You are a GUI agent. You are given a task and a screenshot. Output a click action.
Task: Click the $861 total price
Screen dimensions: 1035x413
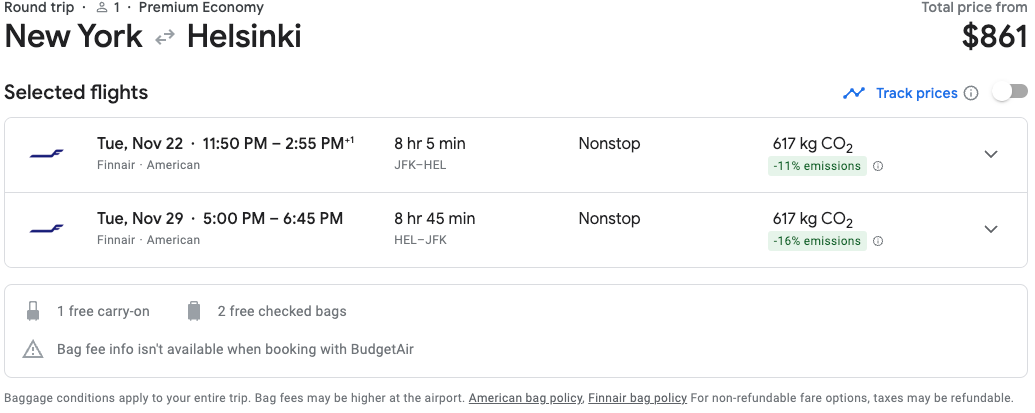pyautogui.click(x=994, y=37)
